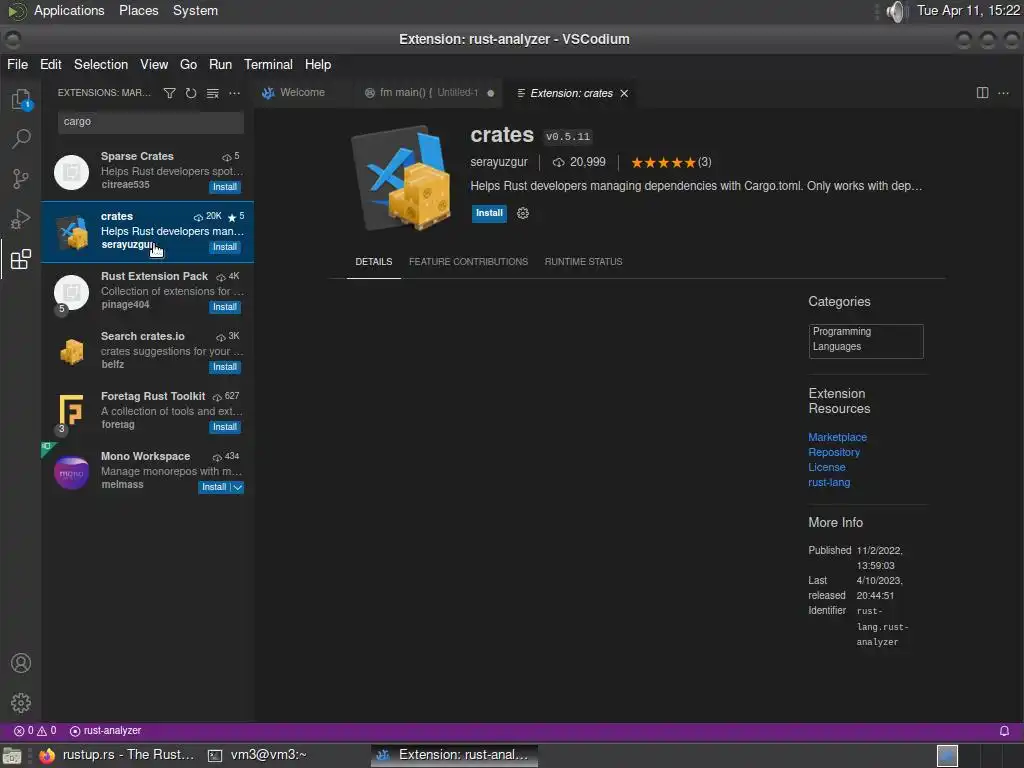Open the Marketplace link
The height and width of the screenshot is (768, 1024).
(x=837, y=437)
